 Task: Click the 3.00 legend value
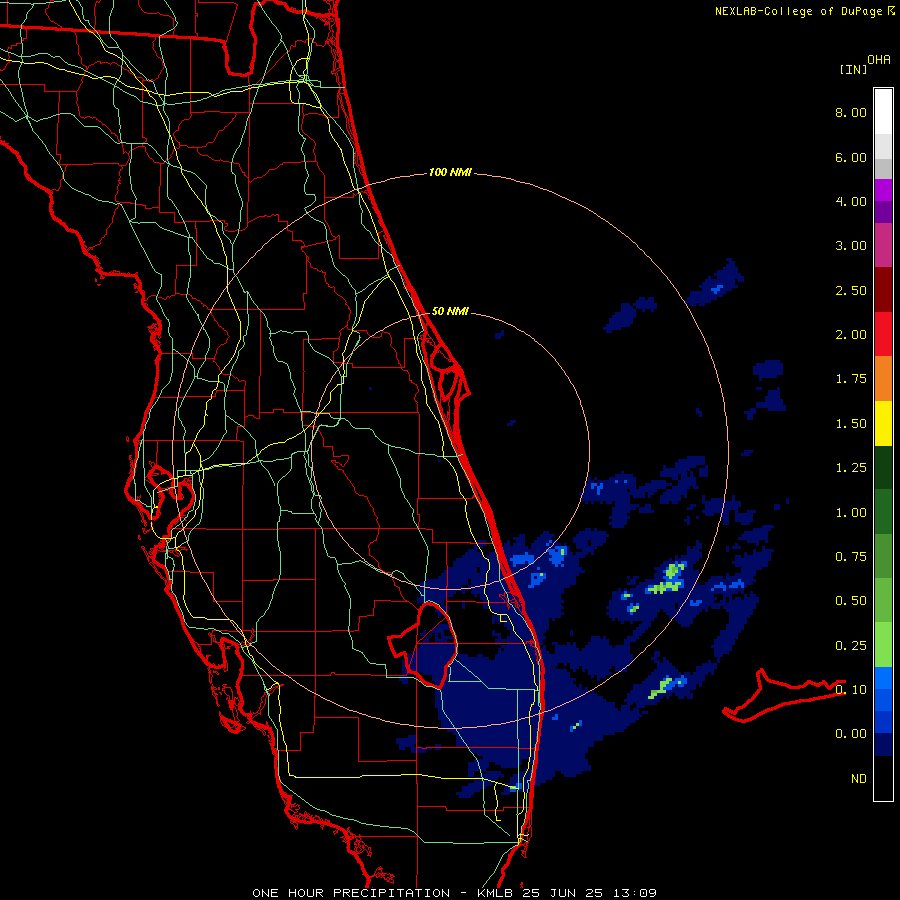(851, 246)
